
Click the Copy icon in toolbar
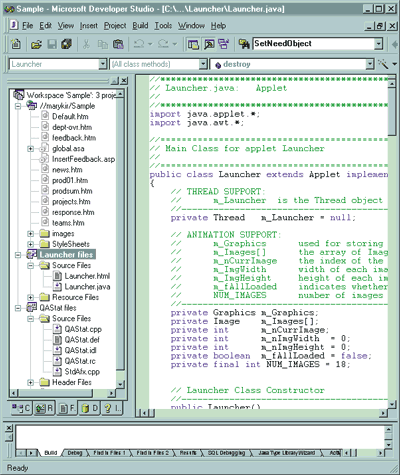[x=102, y=44]
